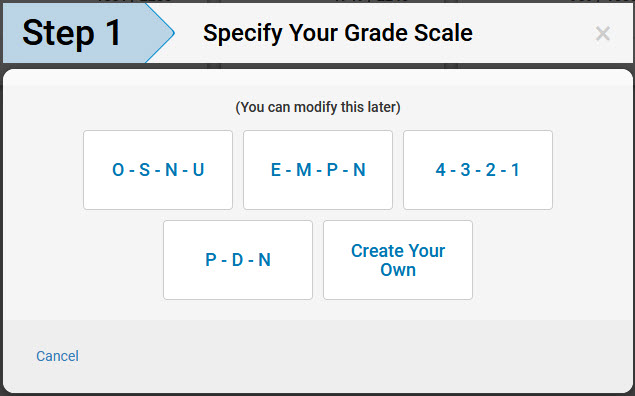Click the number 1 in 4-3-2-1 tile
Screen dimensions: 635x396
point(516,170)
